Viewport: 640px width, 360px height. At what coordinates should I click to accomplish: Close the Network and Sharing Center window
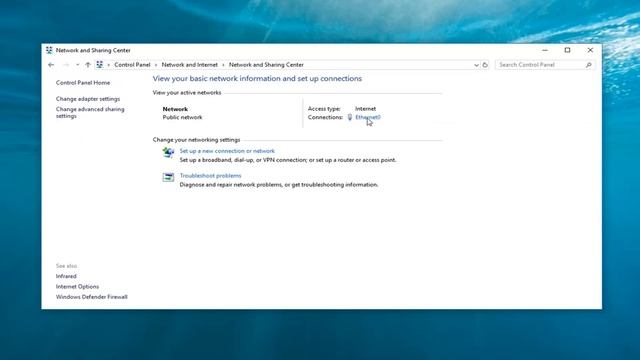pyautogui.click(x=590, y=50)
